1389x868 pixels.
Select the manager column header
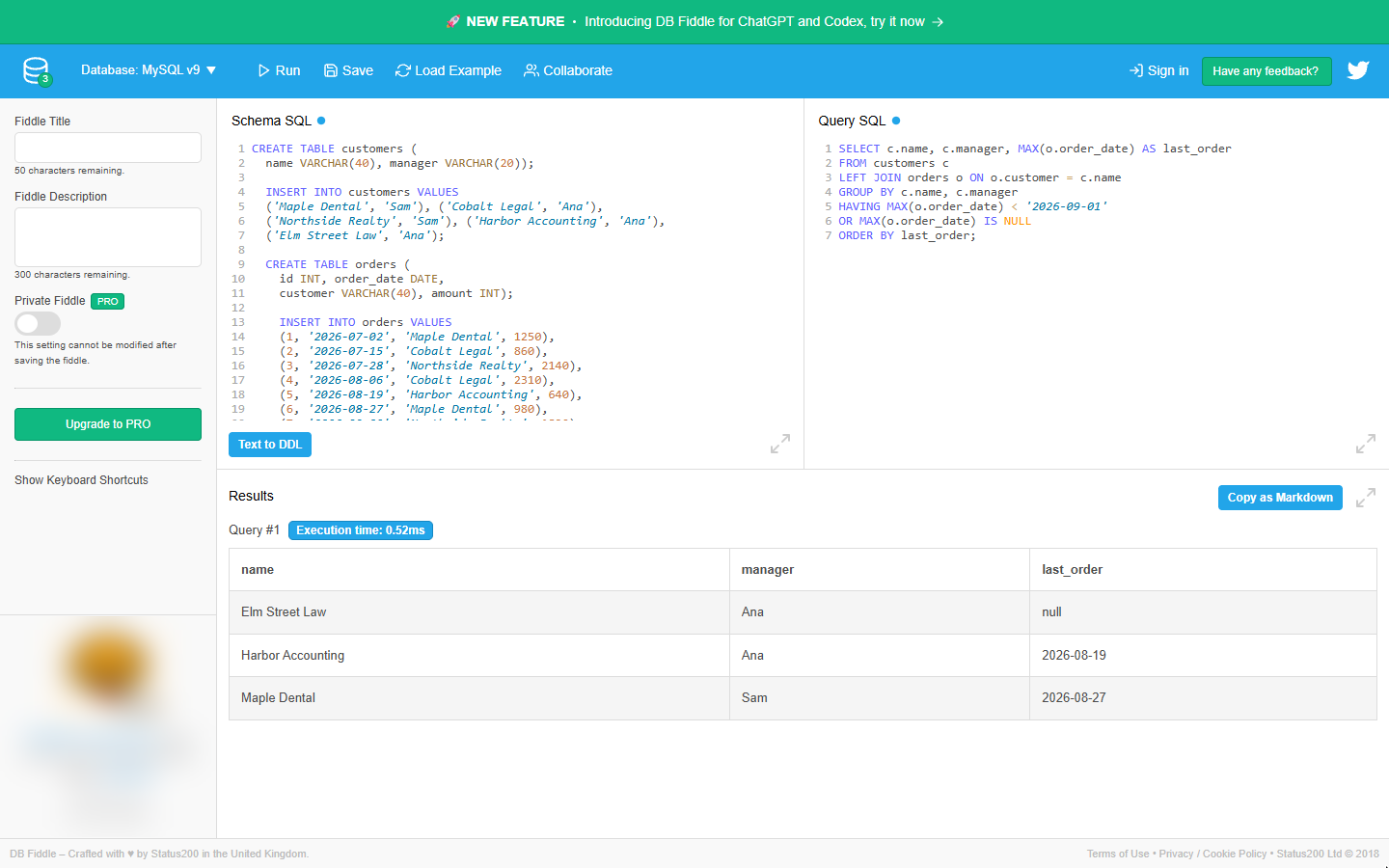[x=879, y=570]
